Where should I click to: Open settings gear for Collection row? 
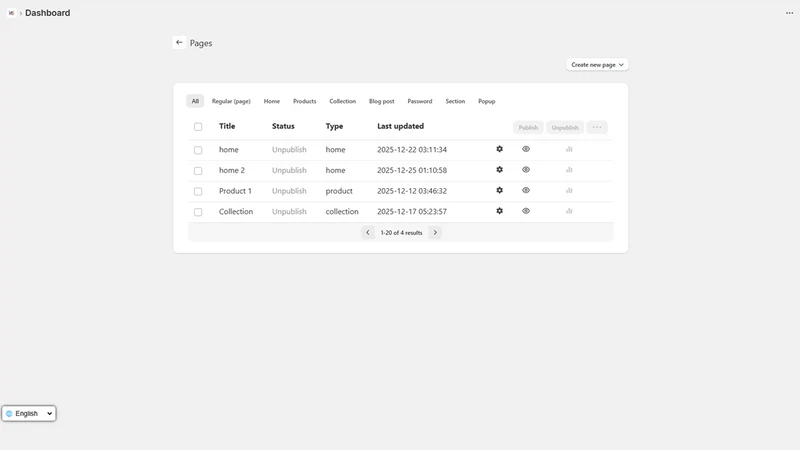tap(499, 211)
